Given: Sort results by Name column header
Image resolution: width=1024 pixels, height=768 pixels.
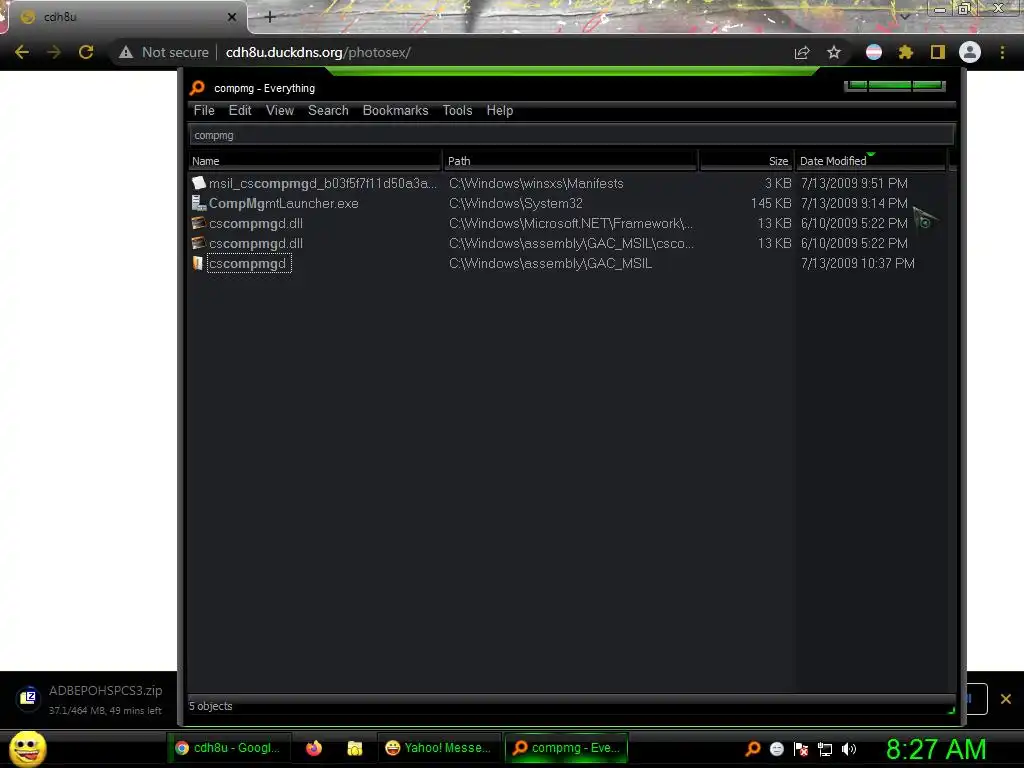Looking at the screenshot, I should (315, 161).
